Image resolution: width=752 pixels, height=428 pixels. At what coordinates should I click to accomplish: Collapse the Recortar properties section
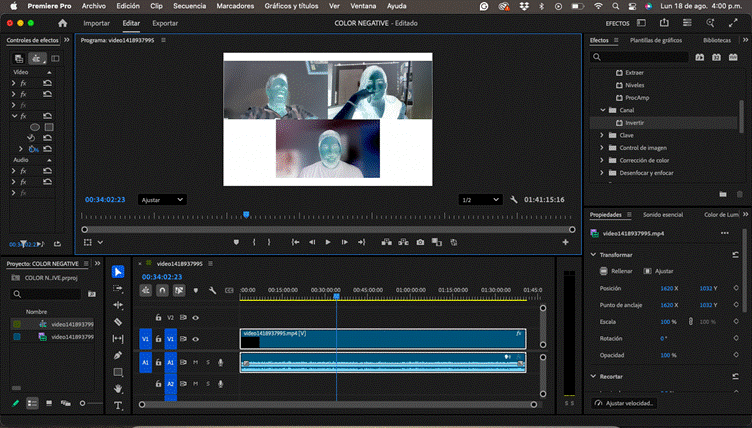[593, 377]
